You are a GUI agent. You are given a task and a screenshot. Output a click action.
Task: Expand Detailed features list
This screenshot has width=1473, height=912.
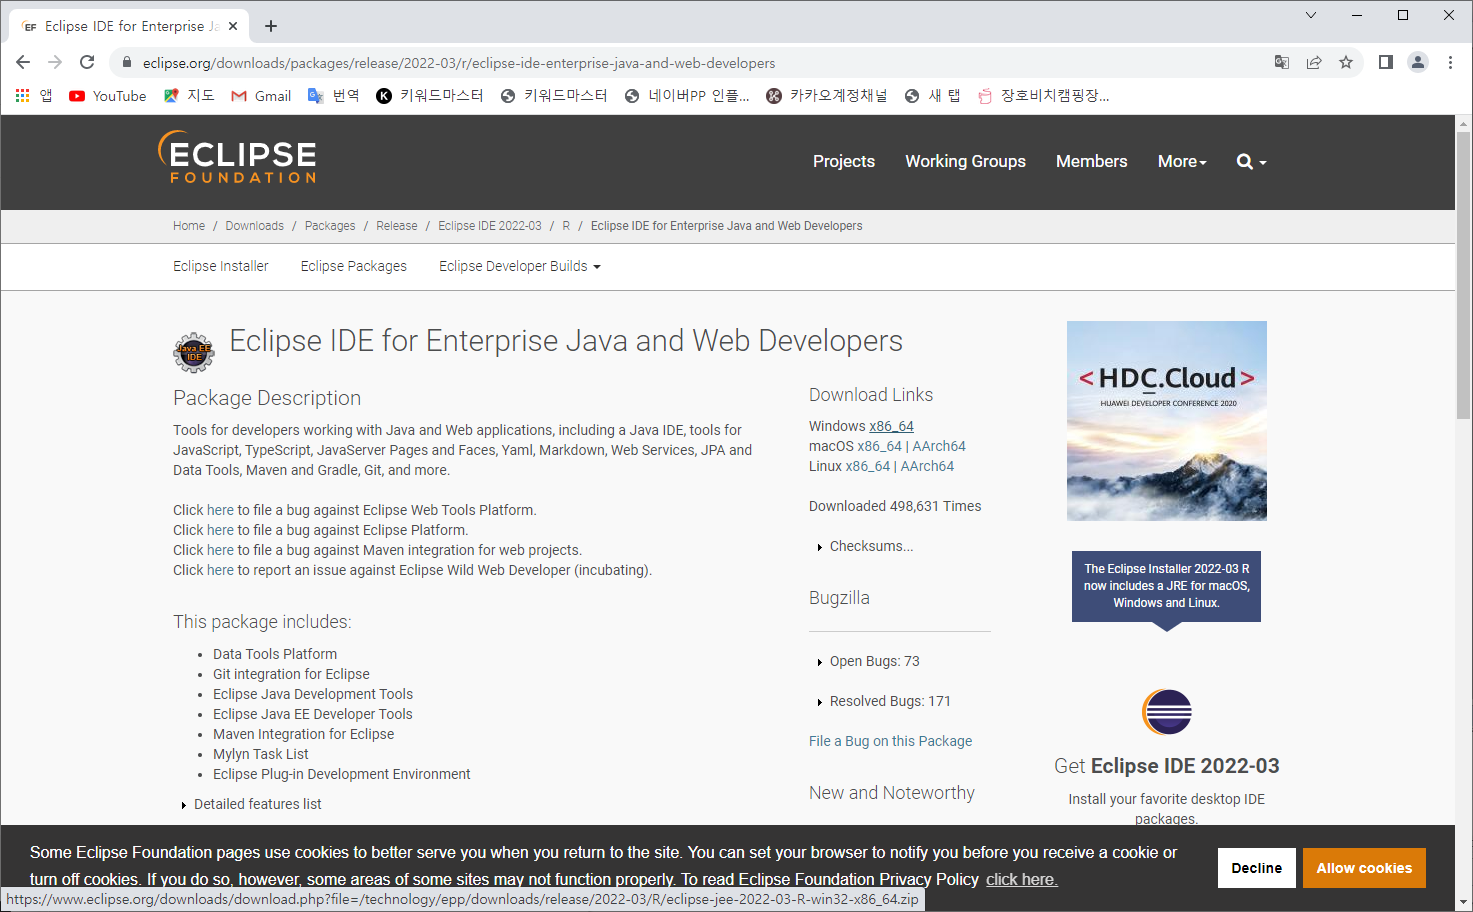(251, 804)
